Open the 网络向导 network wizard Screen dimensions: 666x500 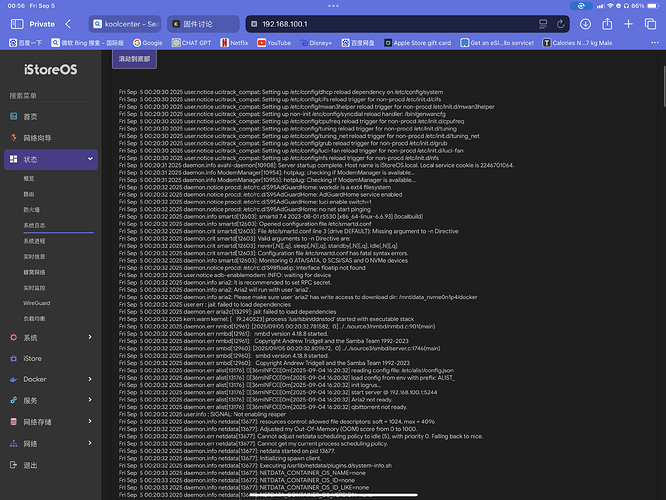[x=36, y=138]
